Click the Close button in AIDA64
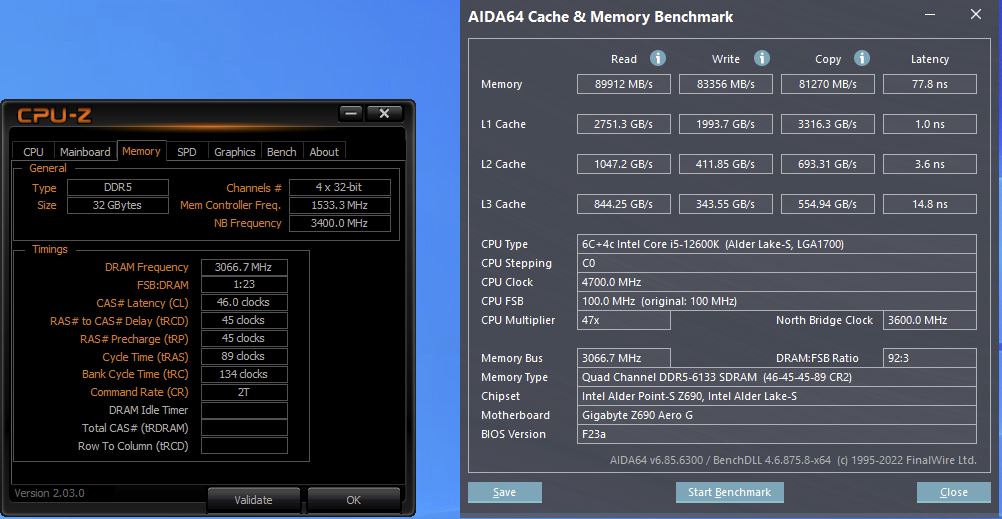 (x=953, y=492)
